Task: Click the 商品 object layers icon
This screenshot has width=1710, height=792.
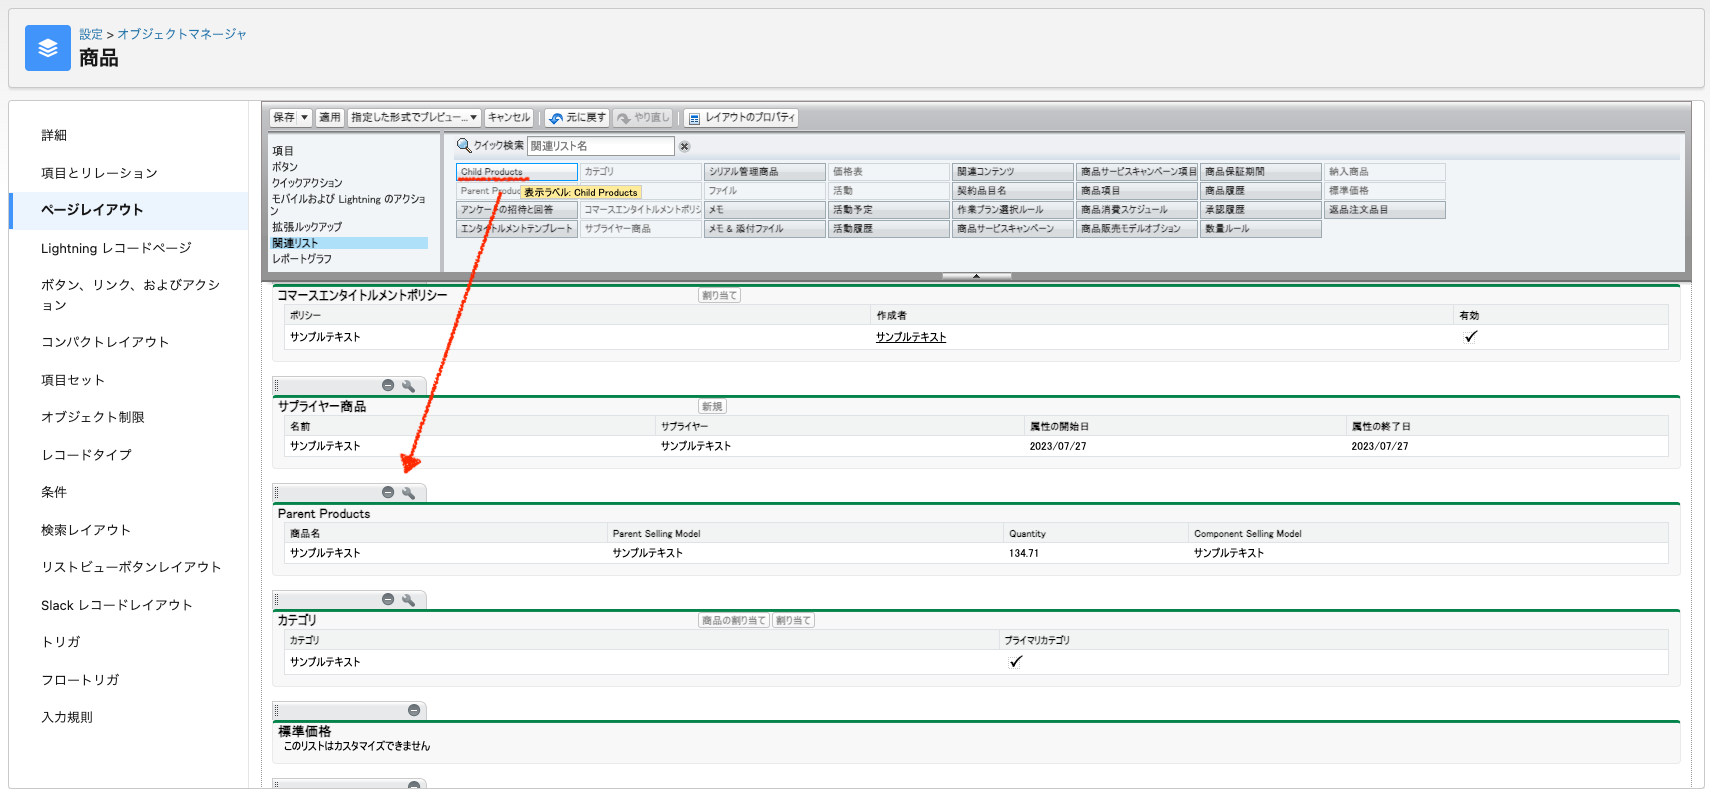Action: tap(48, 48)
